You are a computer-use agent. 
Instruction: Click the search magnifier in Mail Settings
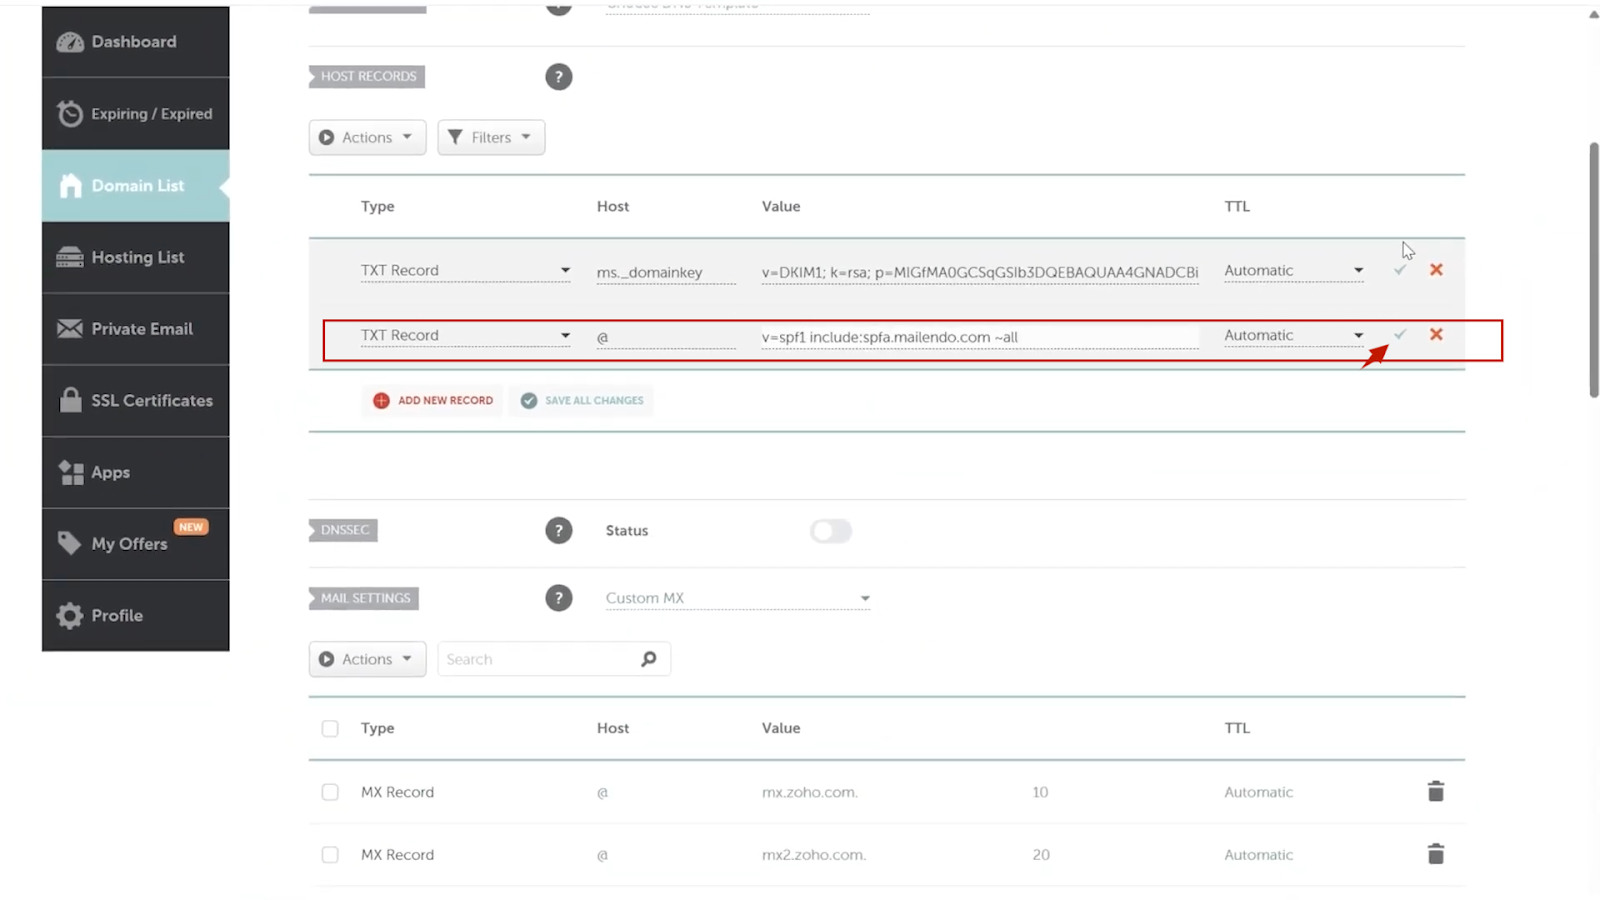pyautogui.click(x=649, y=659)
